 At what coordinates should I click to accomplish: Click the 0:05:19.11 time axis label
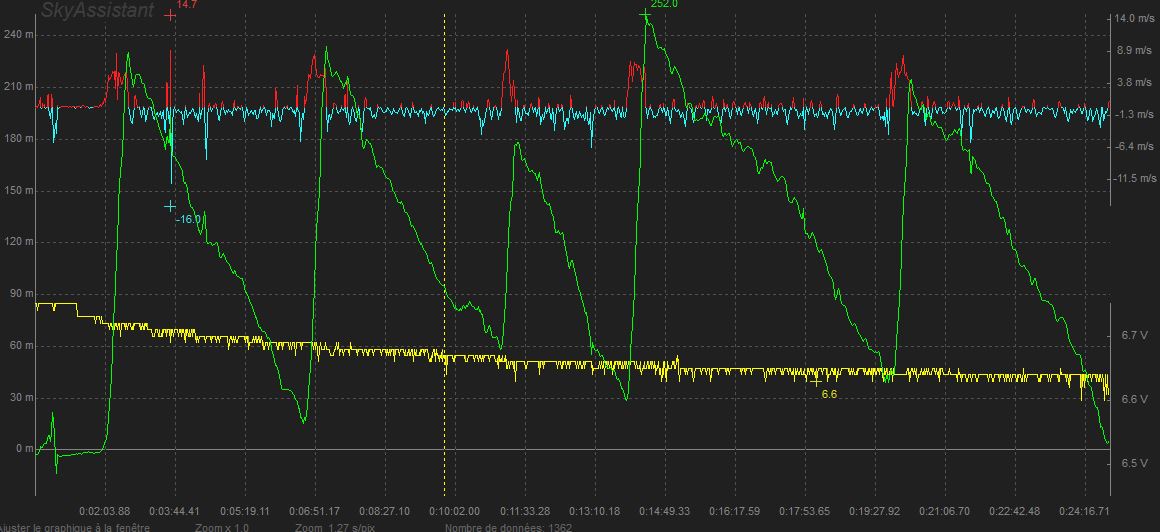[x=245, y=511]
